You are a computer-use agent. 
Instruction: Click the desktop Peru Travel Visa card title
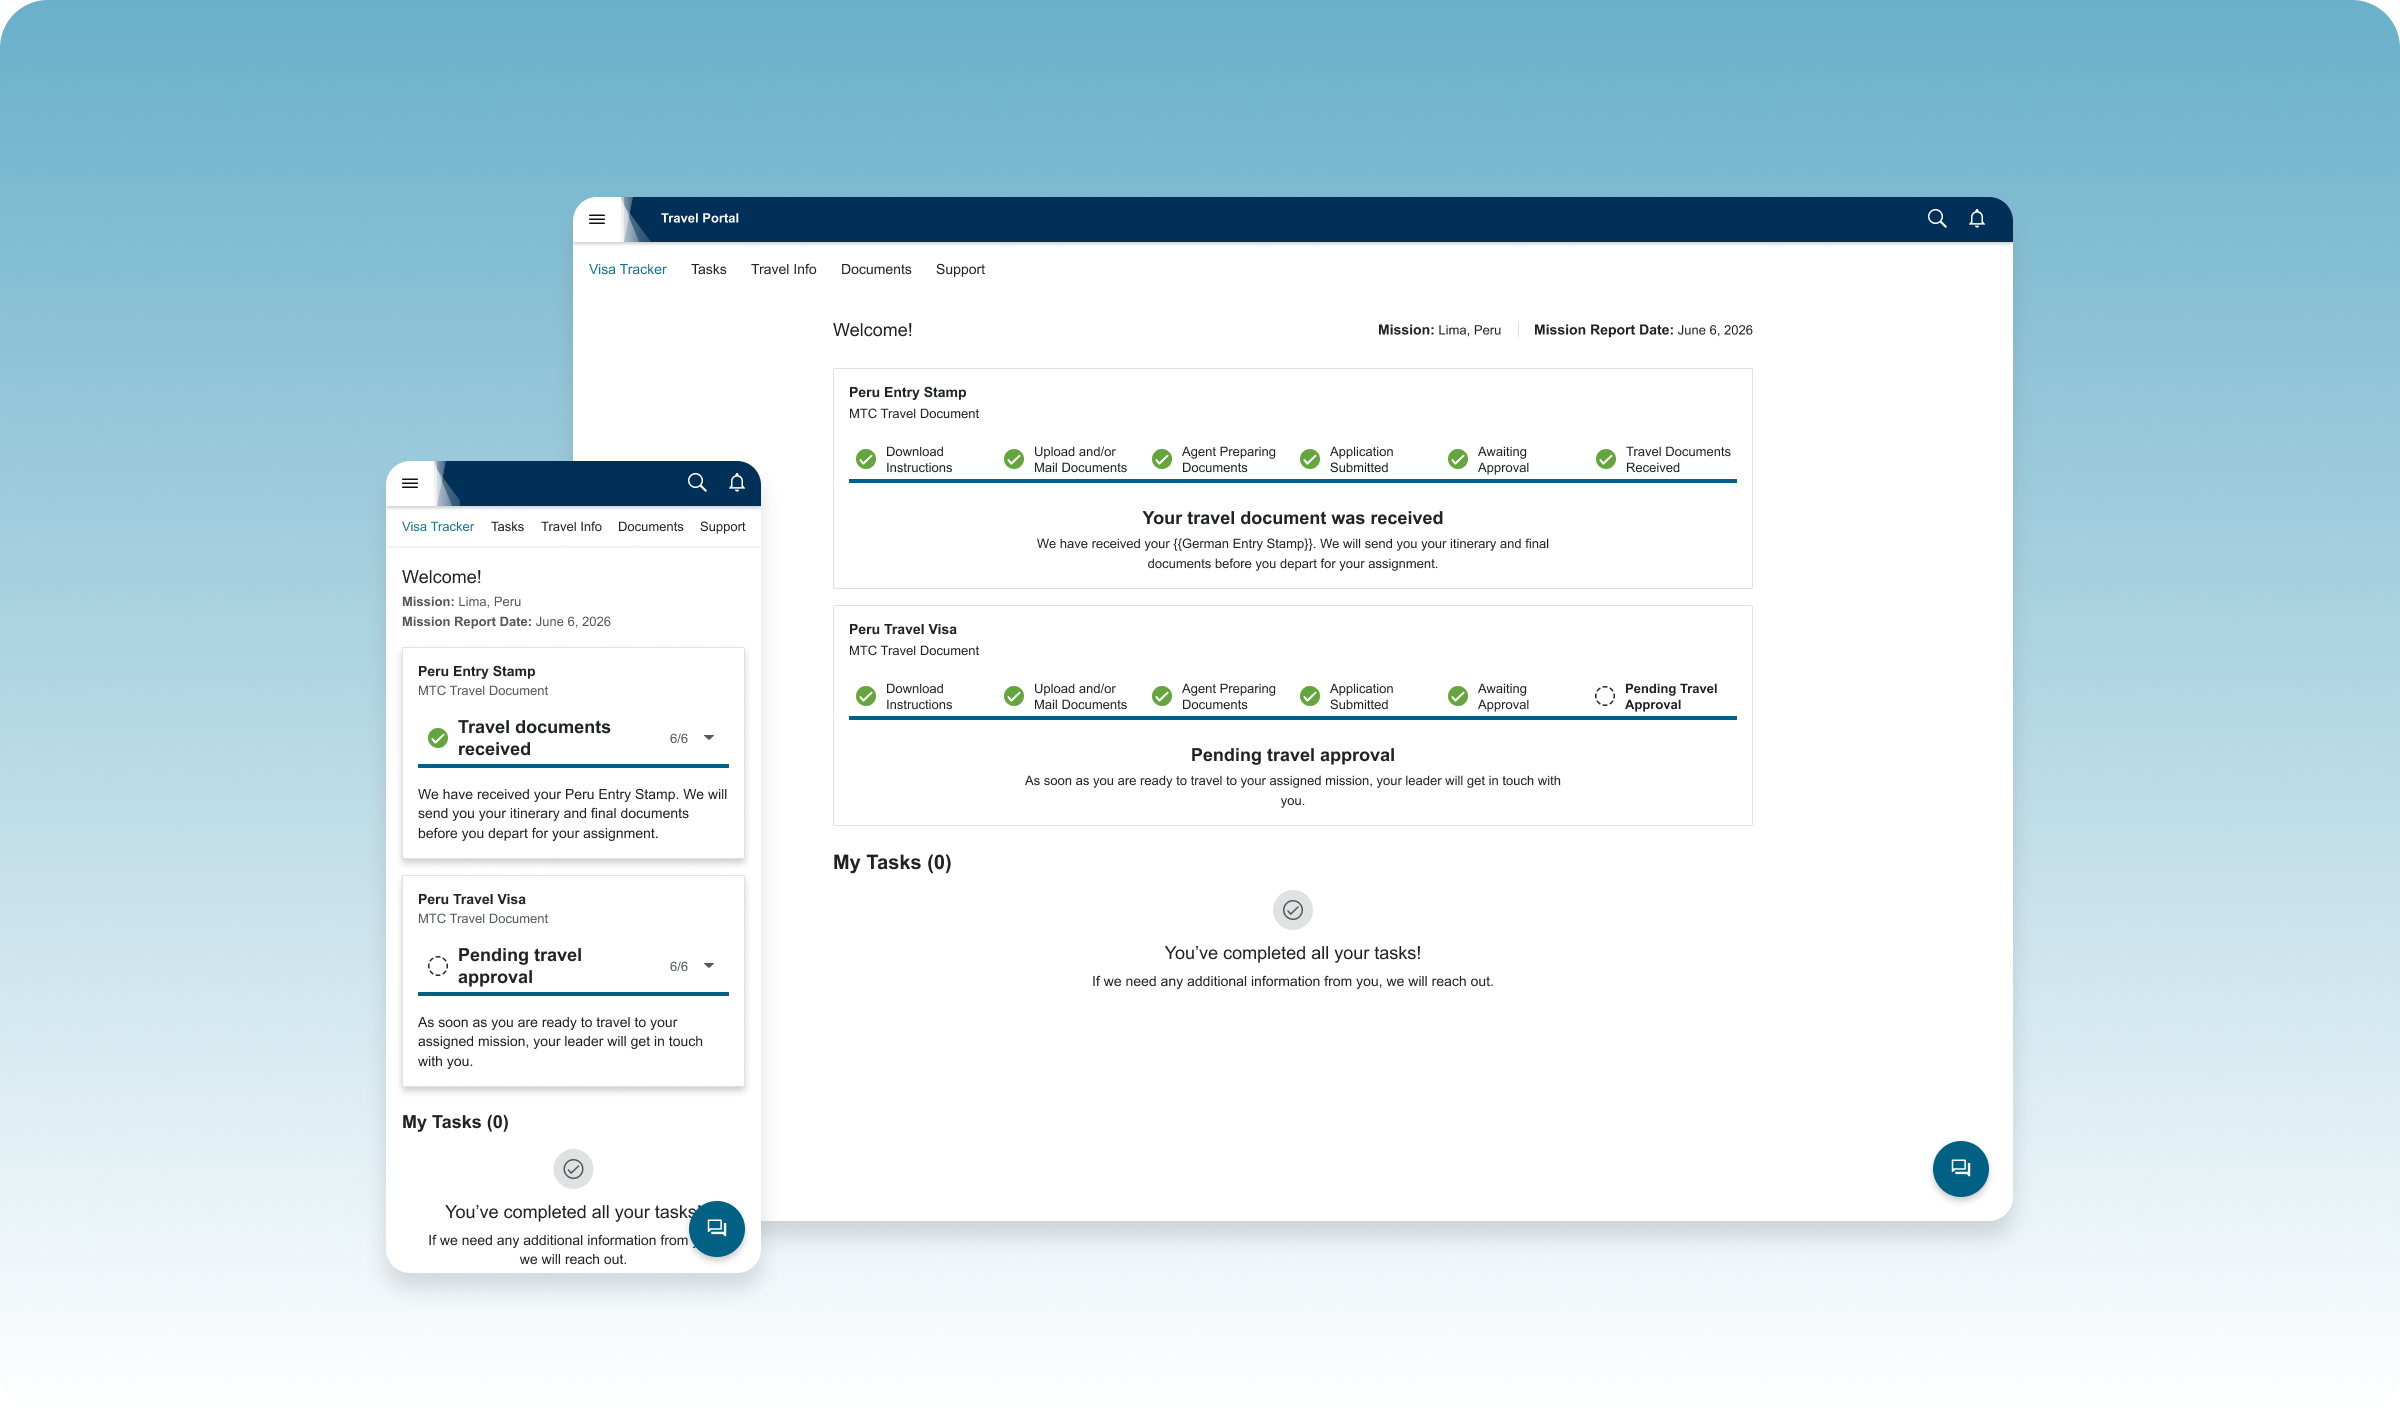[902, 629]
